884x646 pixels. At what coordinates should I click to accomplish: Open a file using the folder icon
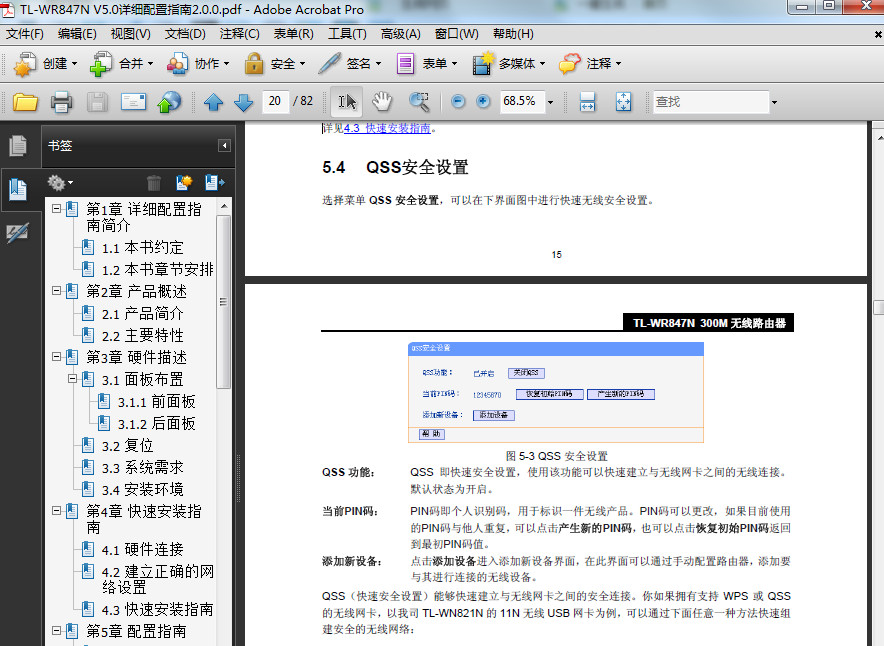(x=24, y=101)
